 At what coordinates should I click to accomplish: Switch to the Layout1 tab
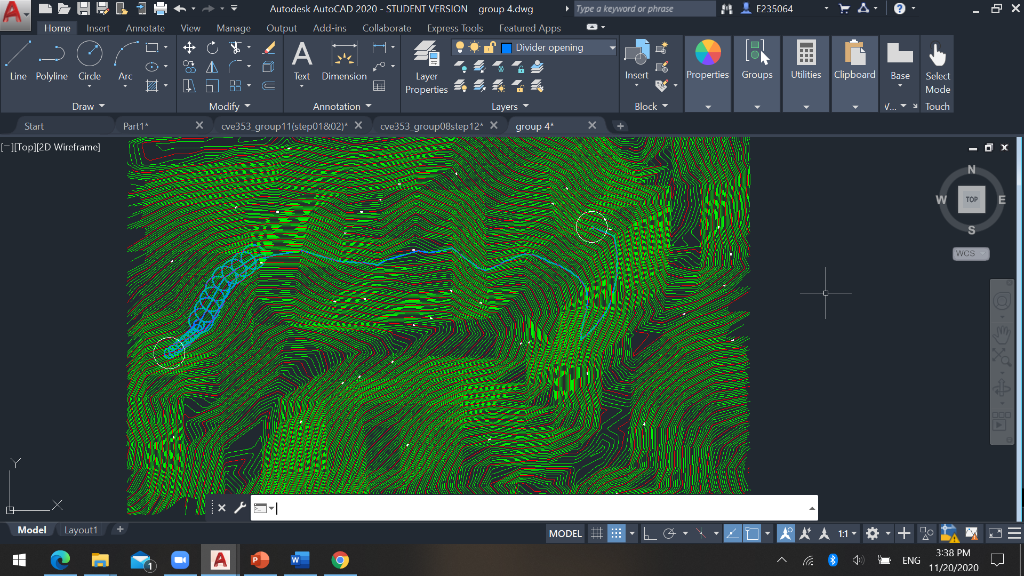pyautogui.click(x=81, y=530)
